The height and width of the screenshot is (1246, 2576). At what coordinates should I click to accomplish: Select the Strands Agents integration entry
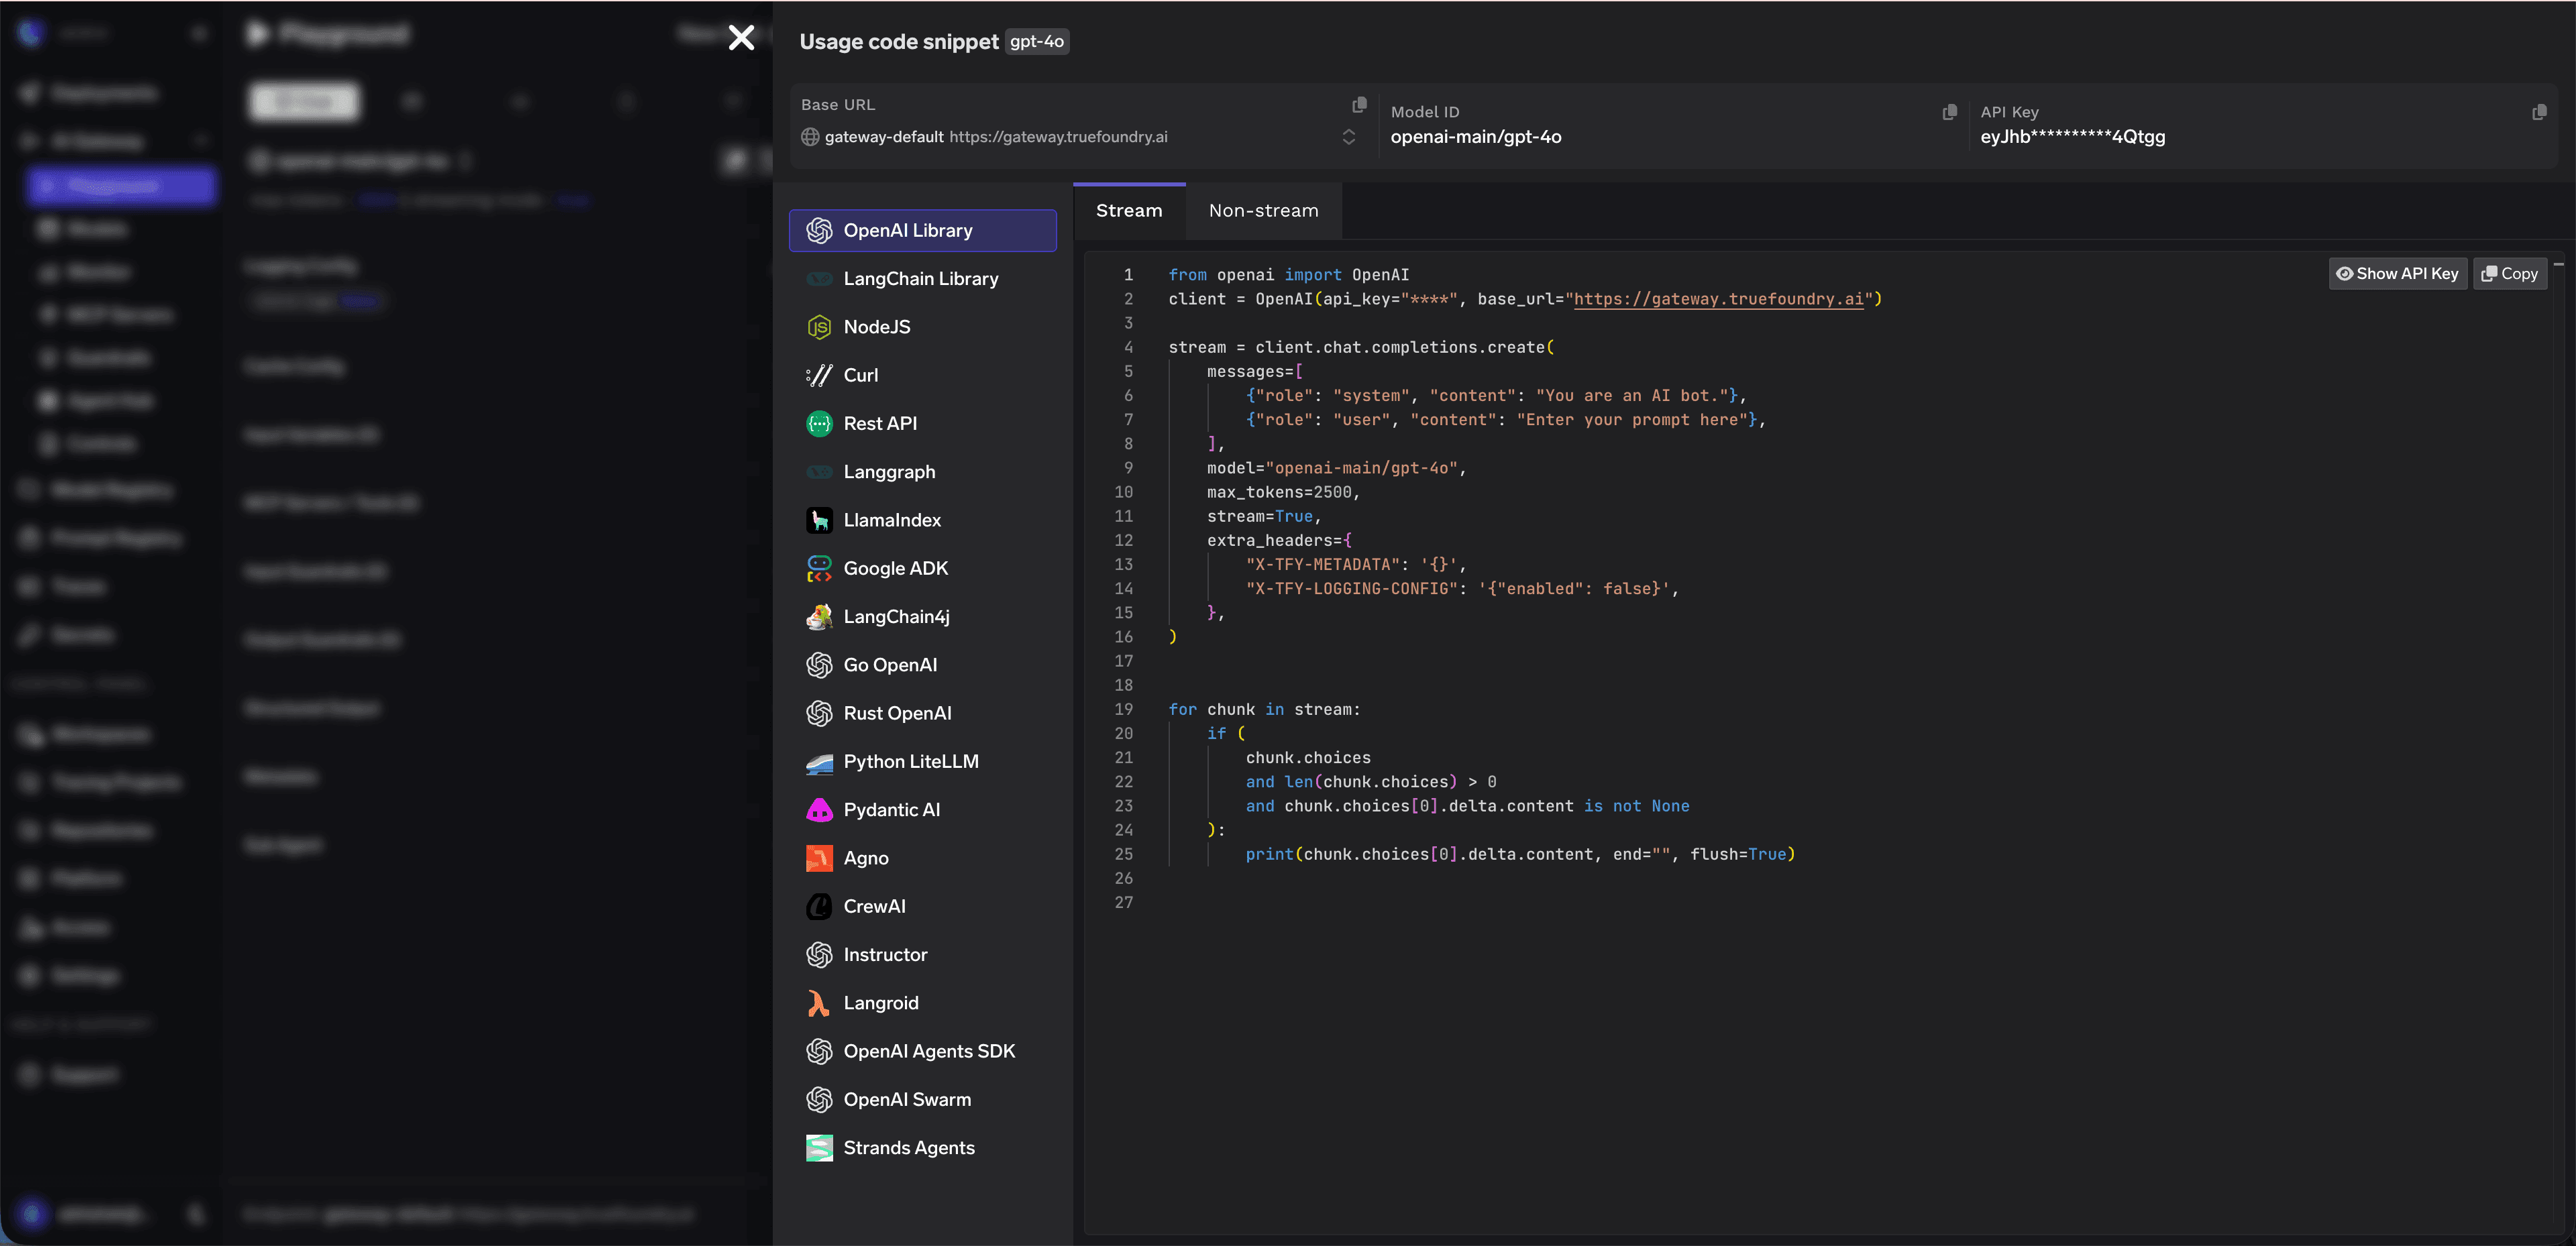click(x=908, y=1147)
